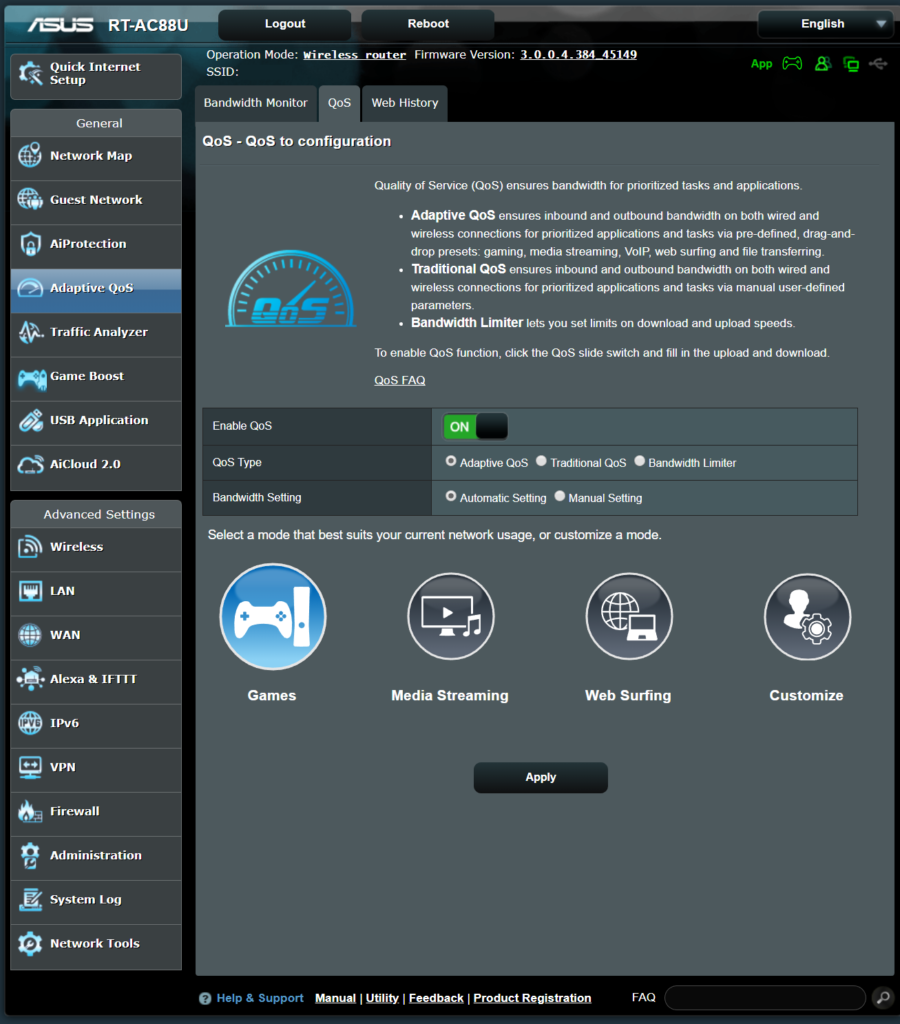Click the Reboot button
The image size is (900, 1024).
pyautogui.click(x=428, y=24)
